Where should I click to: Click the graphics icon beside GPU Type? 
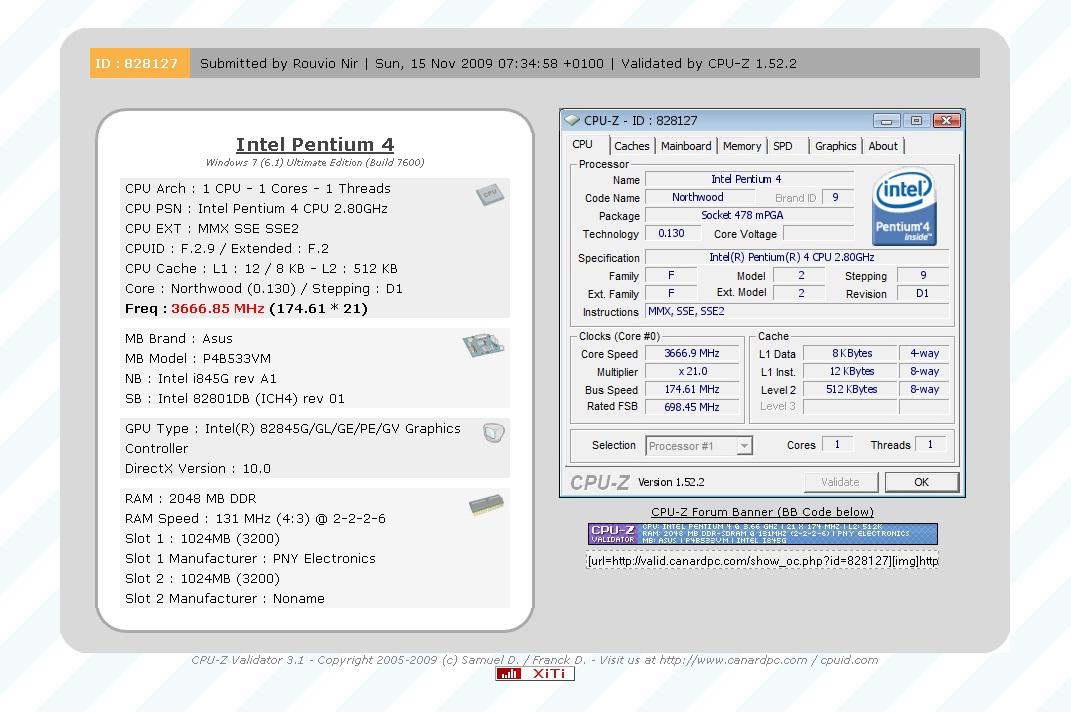coord(493,433)
